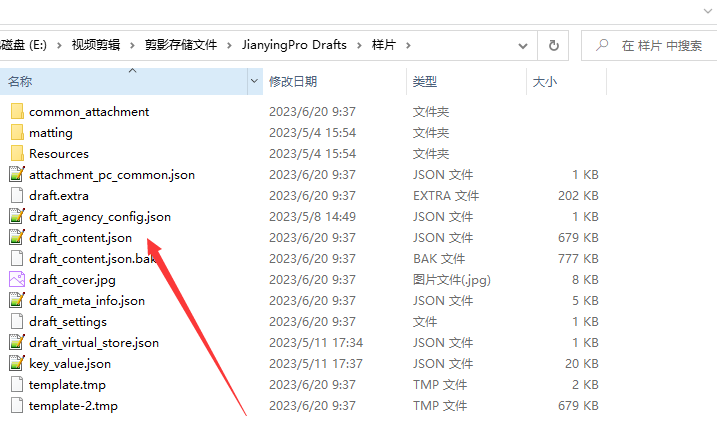The height and width of the screenshot is (434, 717).
Task: Select the draft.extra file name
Action: pos(59,196)
